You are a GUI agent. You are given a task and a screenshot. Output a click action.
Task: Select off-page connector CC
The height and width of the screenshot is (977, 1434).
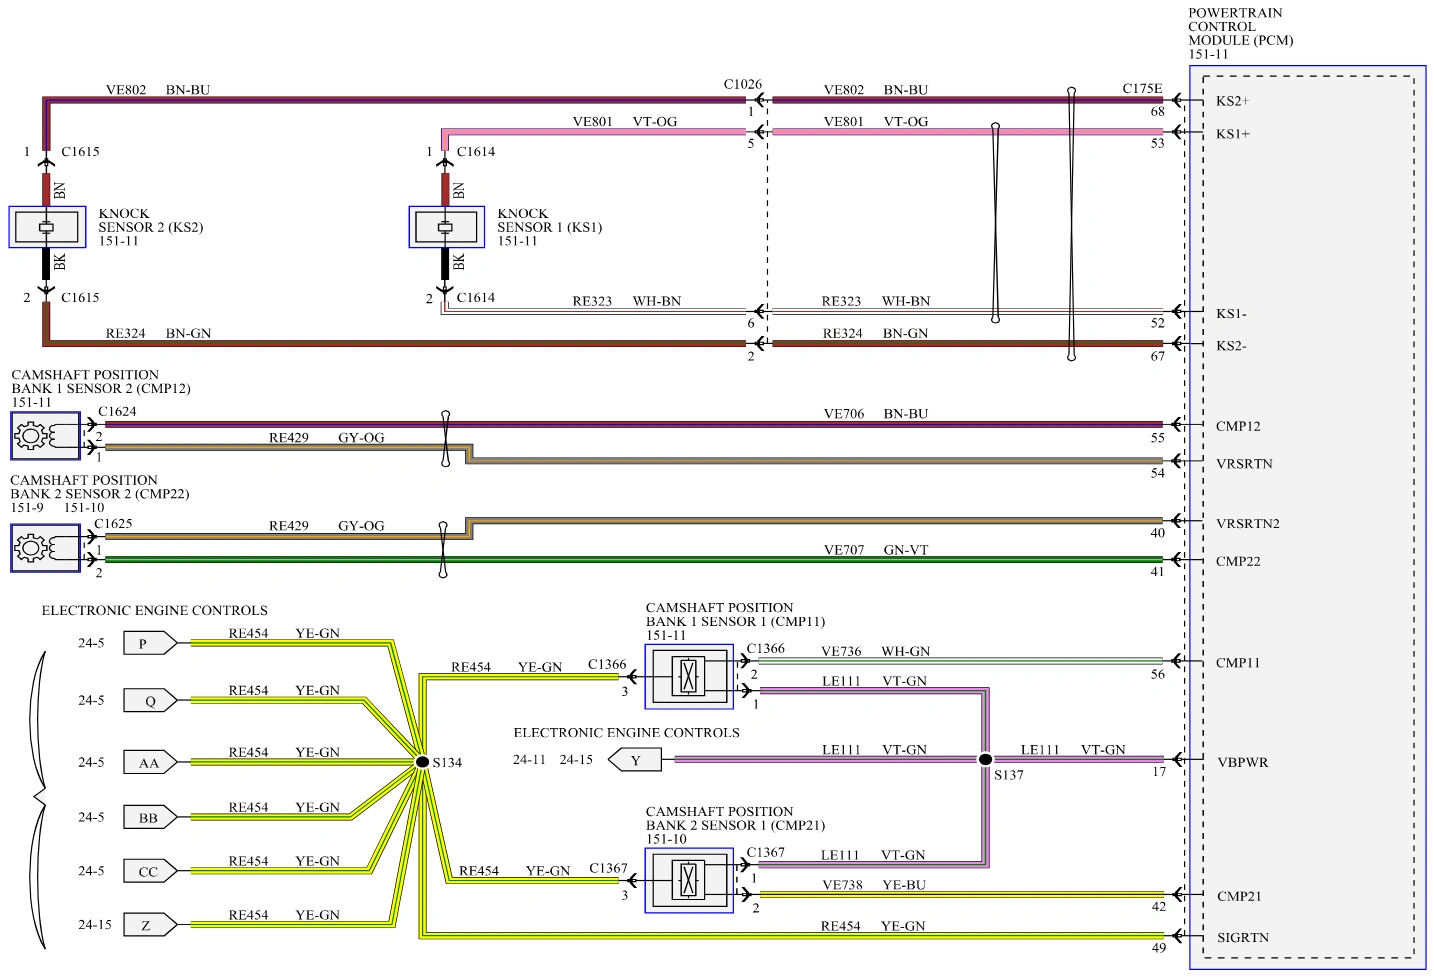point(150,871)
